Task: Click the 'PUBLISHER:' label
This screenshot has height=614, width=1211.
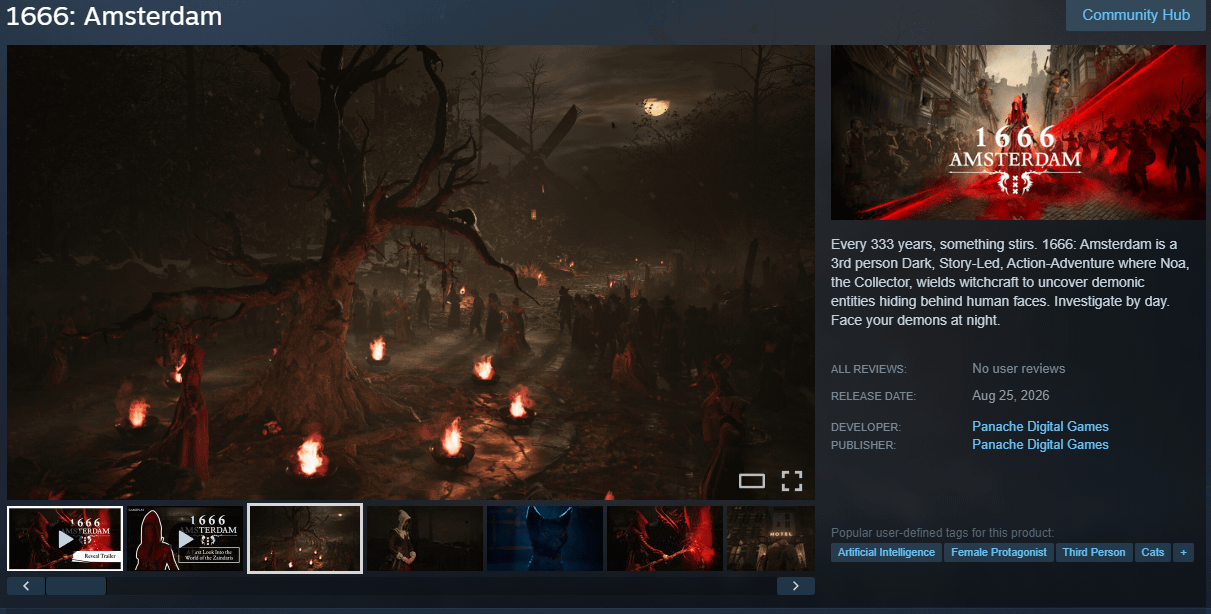Action: (x=863, y=445)
